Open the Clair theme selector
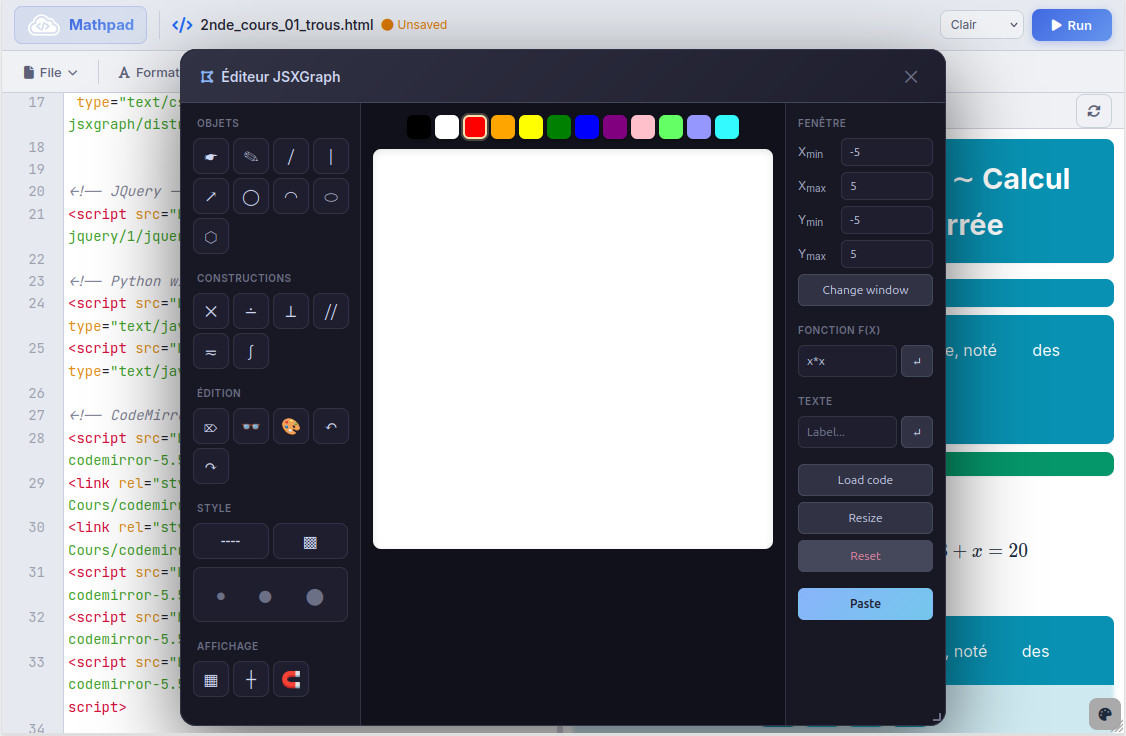The image size is (1126, 736). pyautogui.click(x=981, y=24)
